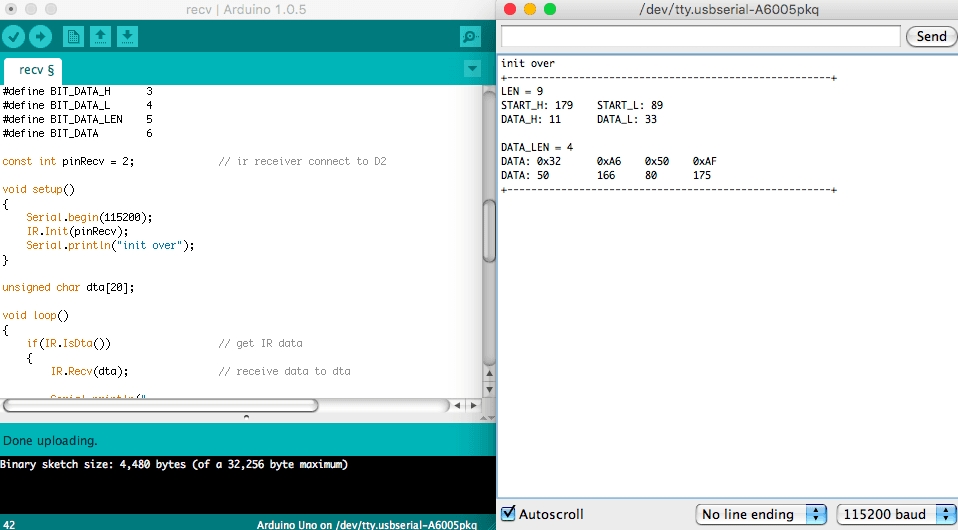
Task: Toggle the Autoscroll checkbox
Action: (x=508, y=514)
